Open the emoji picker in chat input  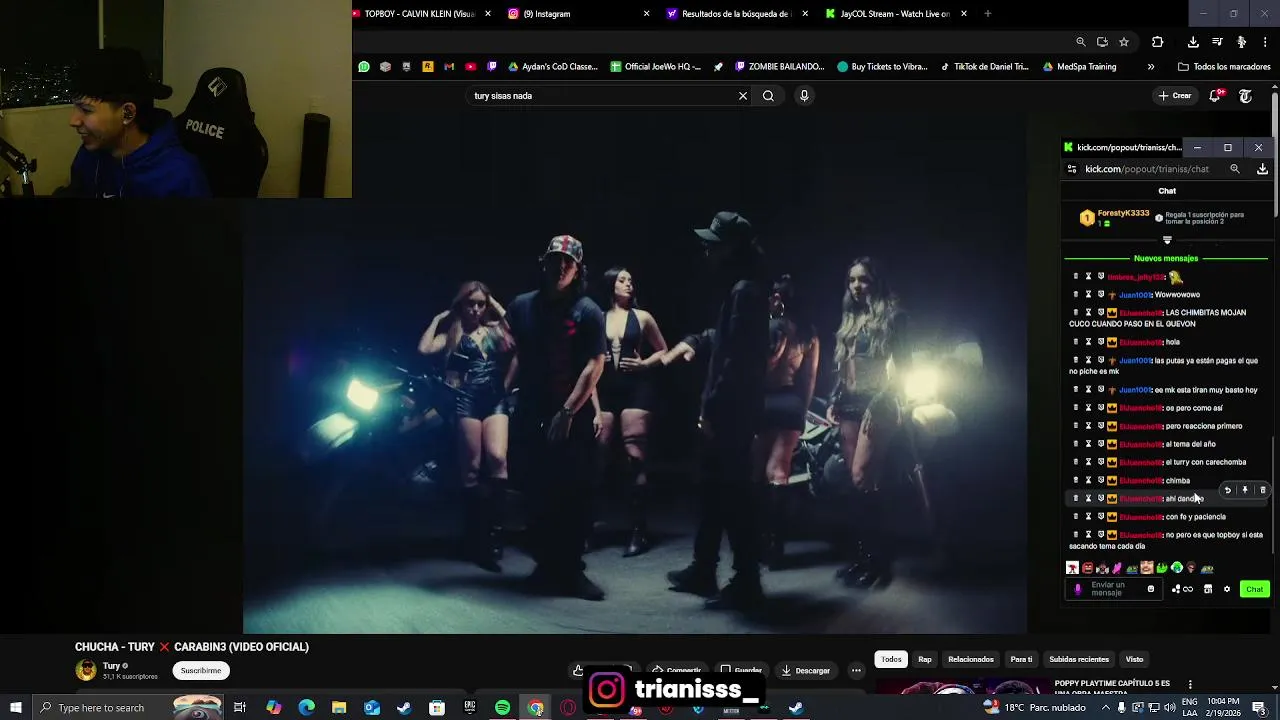tap(1151, 589)
